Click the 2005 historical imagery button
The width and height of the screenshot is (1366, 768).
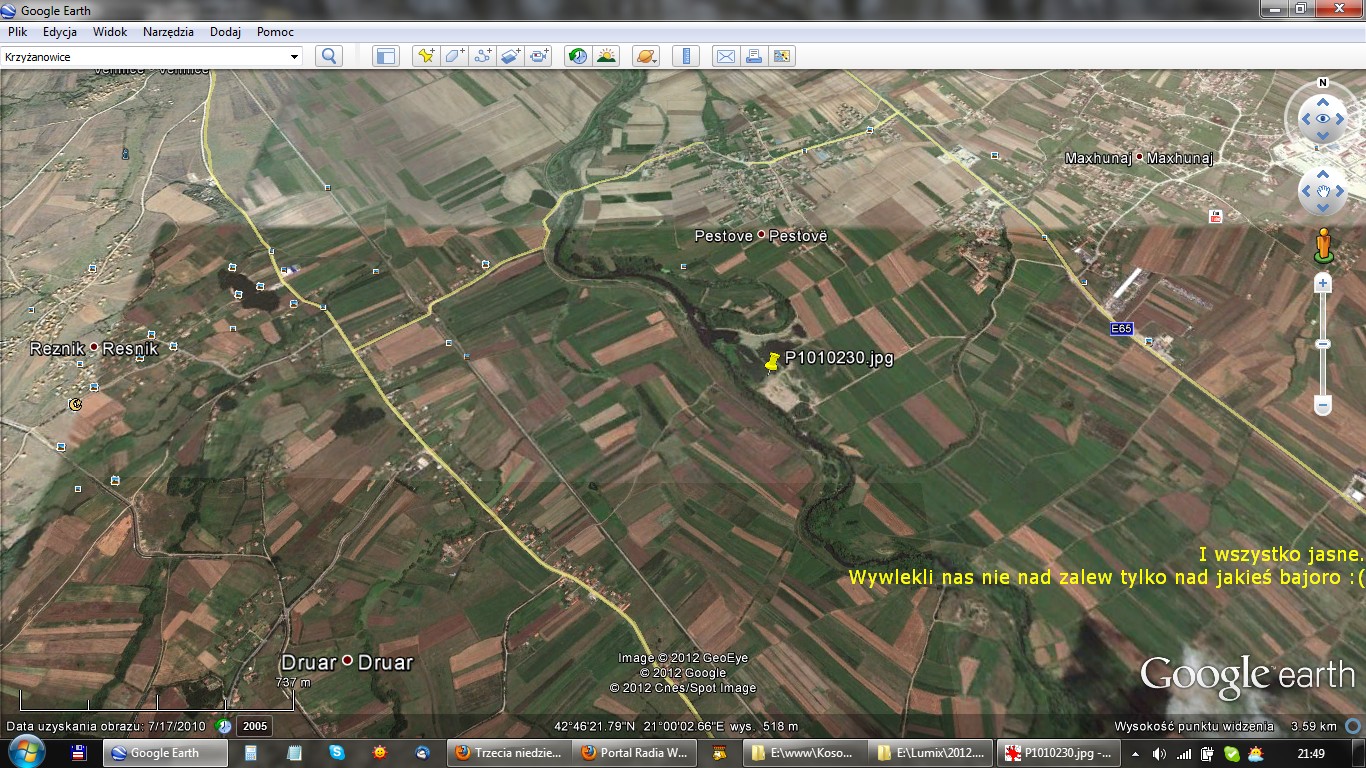254,727
